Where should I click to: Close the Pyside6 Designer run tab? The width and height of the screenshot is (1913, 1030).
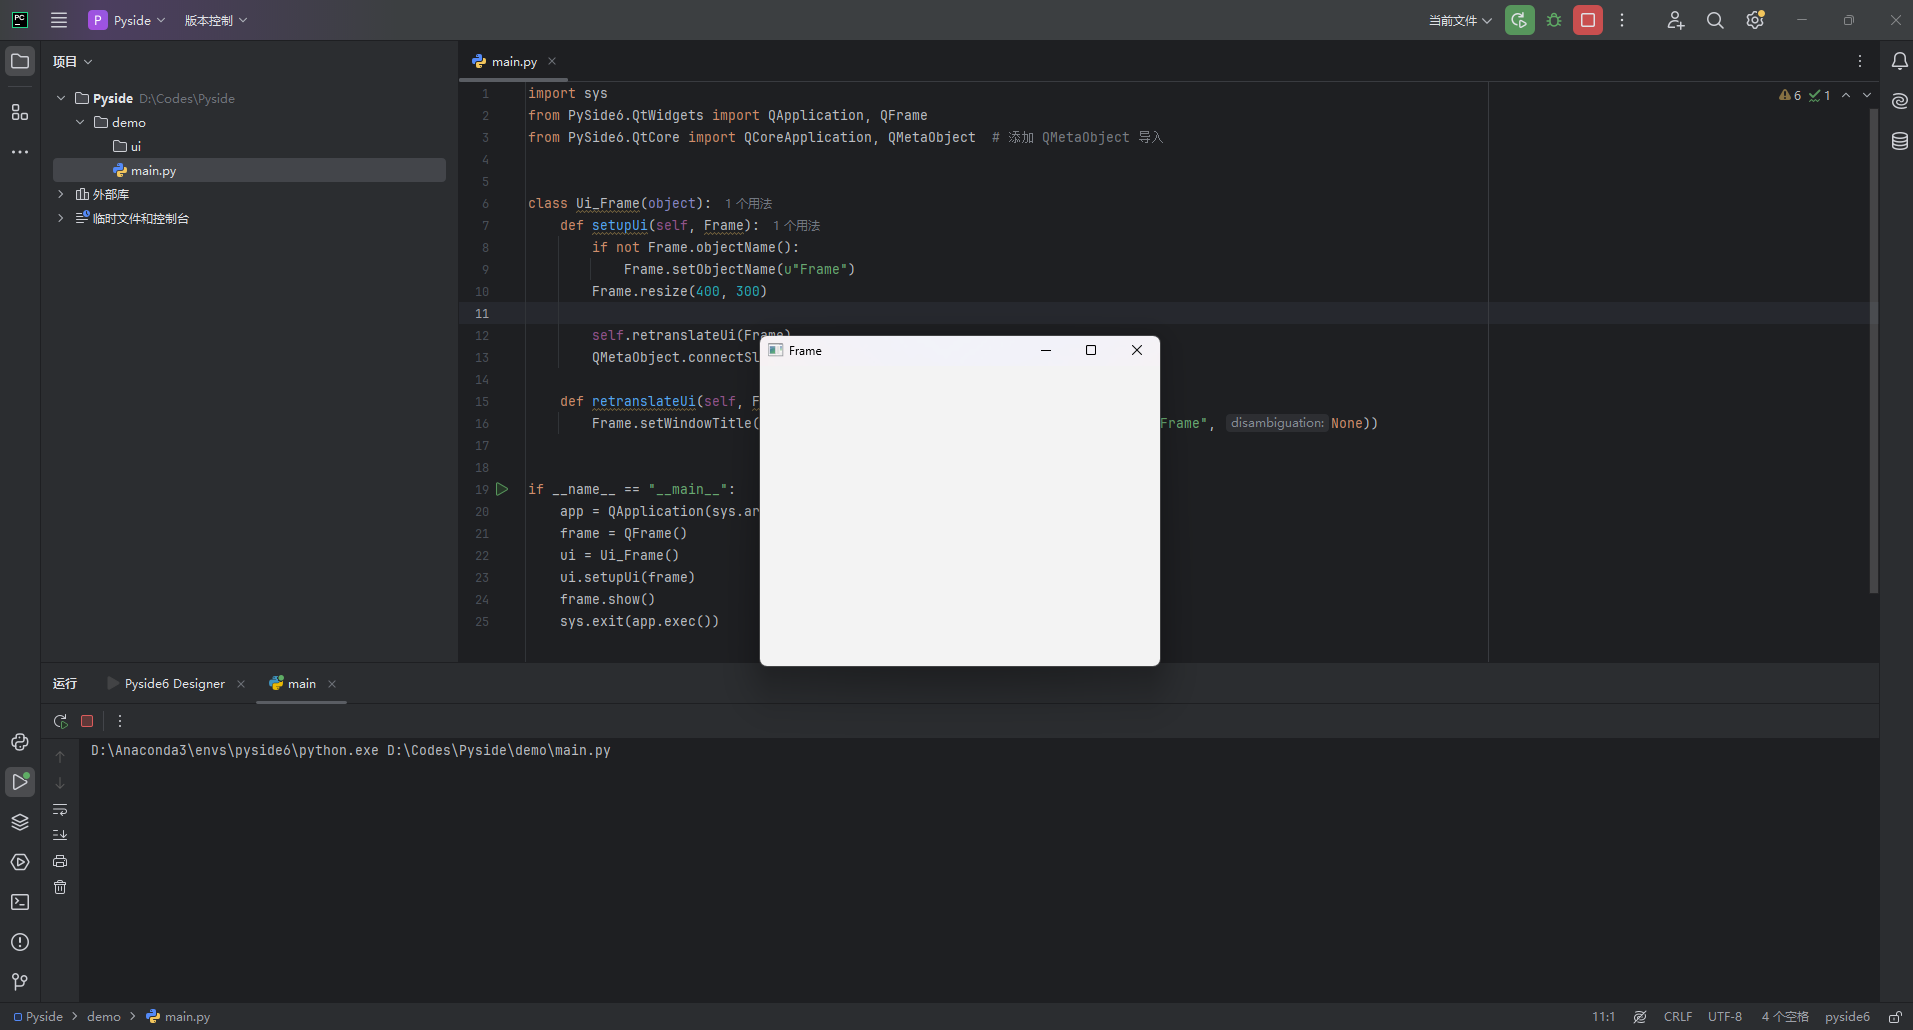point(241,684)
